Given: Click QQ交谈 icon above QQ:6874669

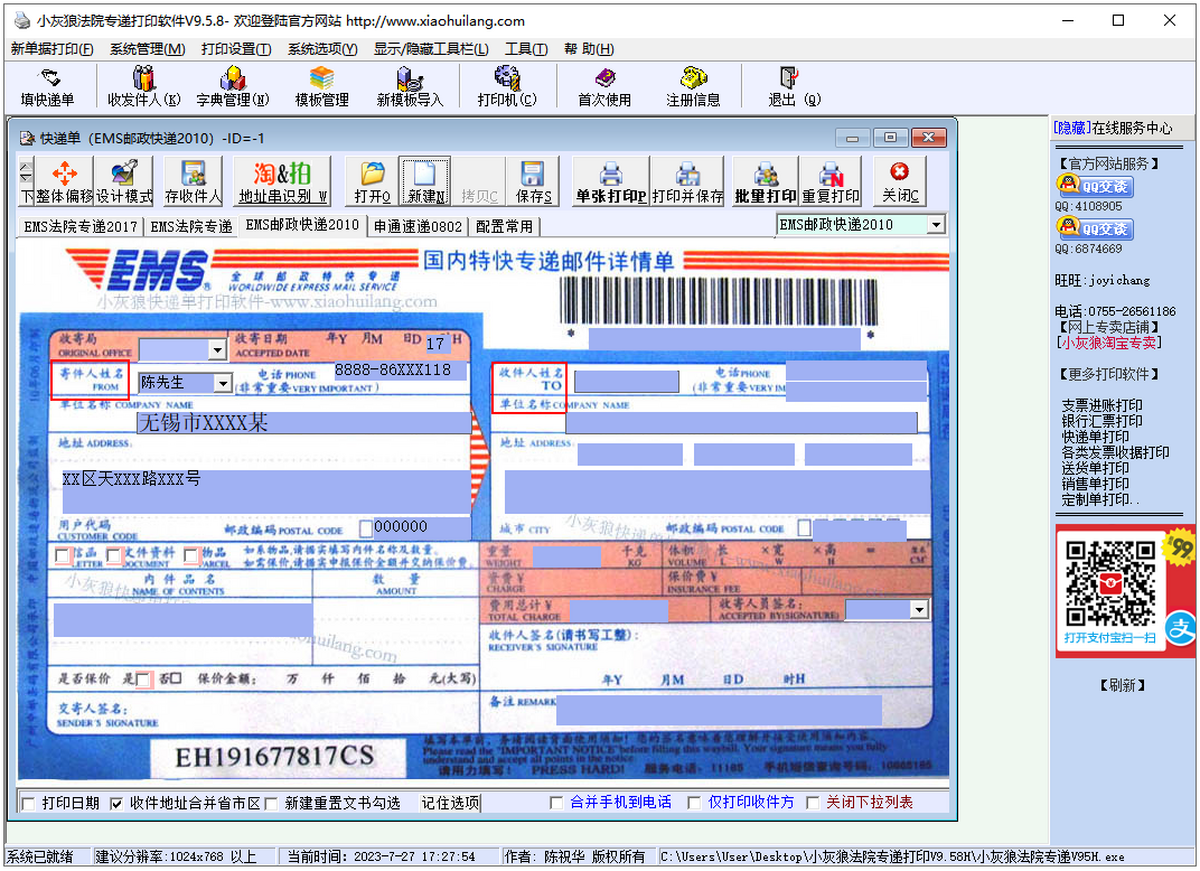Looking at the screenshot, I should [x=1094, y=229].
